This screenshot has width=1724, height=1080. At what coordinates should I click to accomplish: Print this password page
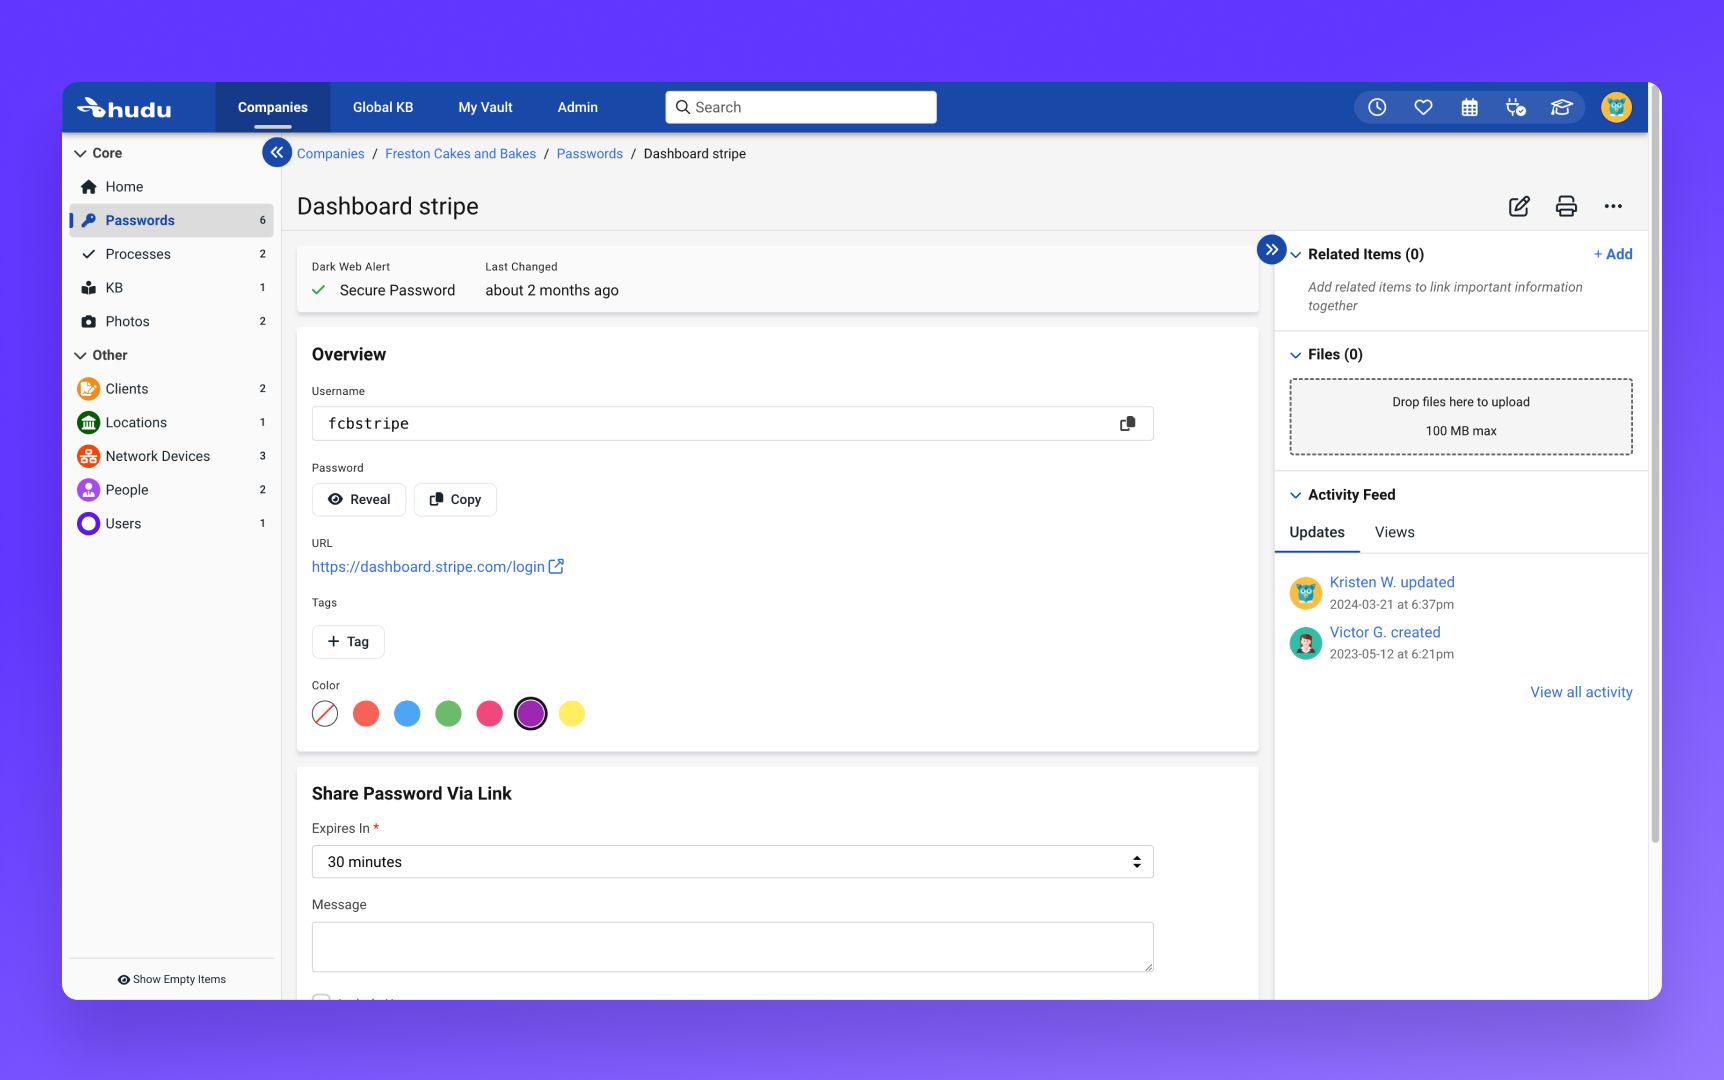pyautogui.click(x=1566, y=206)
